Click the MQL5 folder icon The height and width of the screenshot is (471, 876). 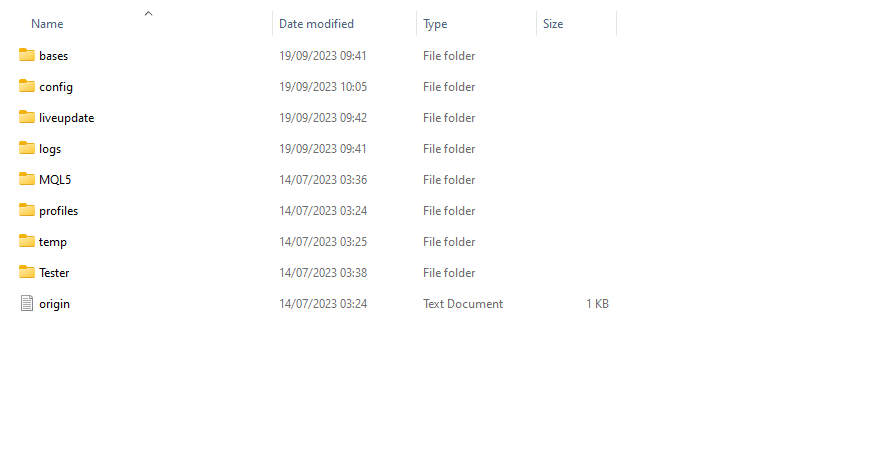click(27, 179)
